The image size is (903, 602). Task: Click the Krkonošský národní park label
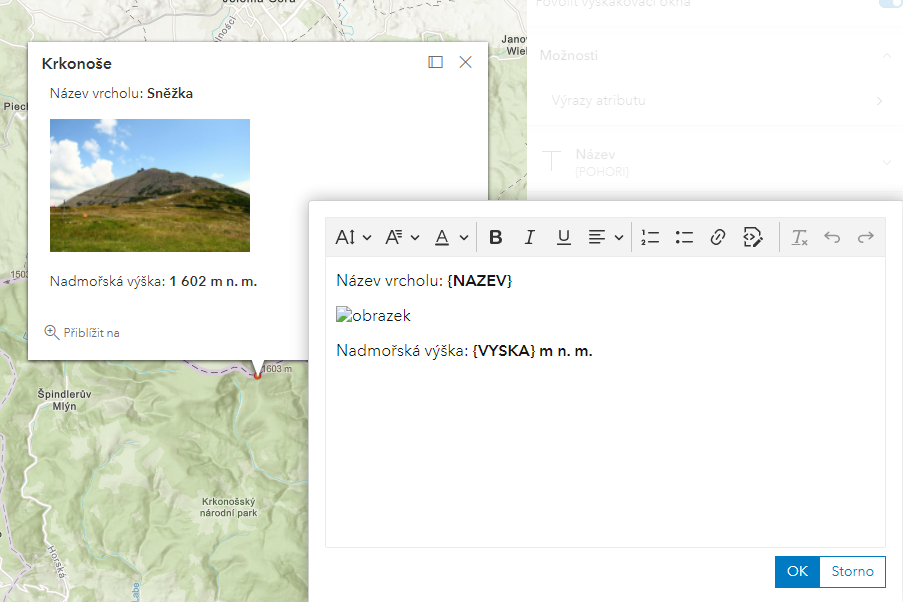click(x=229, y=507)
